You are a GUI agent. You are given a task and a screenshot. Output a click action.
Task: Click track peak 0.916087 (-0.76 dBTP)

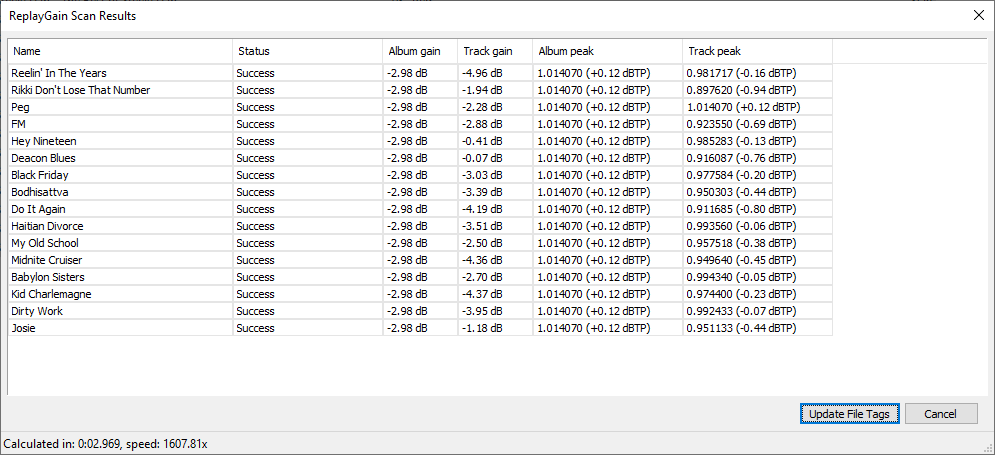coord(741,158)
